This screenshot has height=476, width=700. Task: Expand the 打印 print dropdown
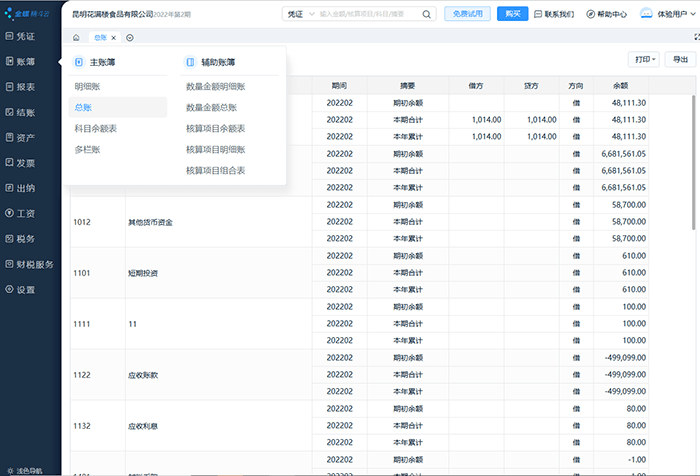point(644,59)
